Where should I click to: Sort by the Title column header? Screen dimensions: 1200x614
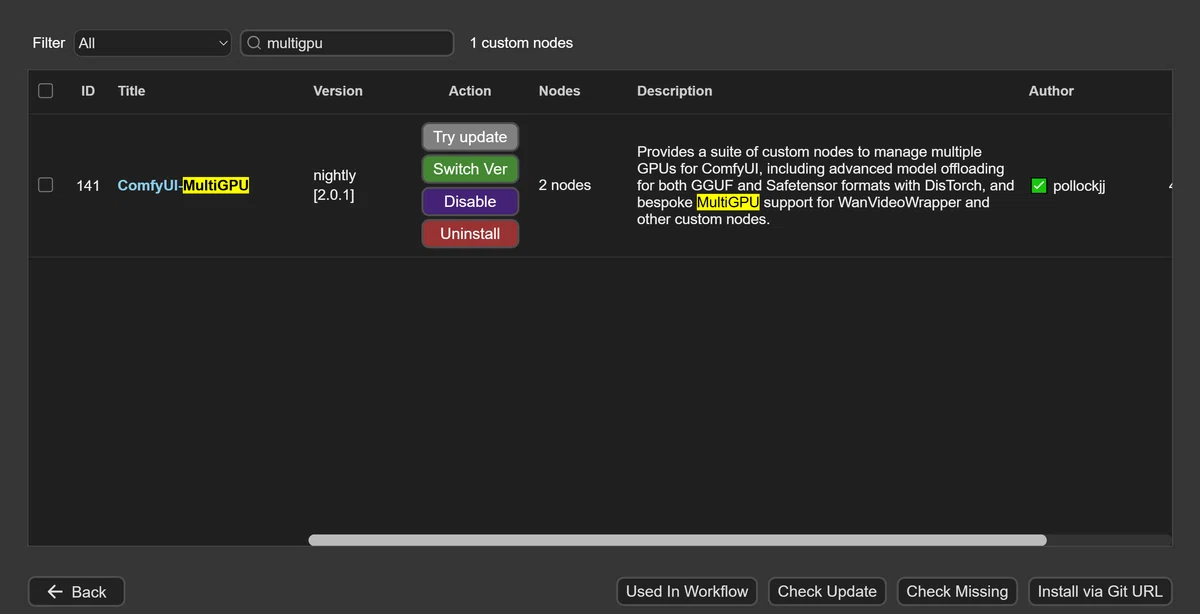pos(131,91)
